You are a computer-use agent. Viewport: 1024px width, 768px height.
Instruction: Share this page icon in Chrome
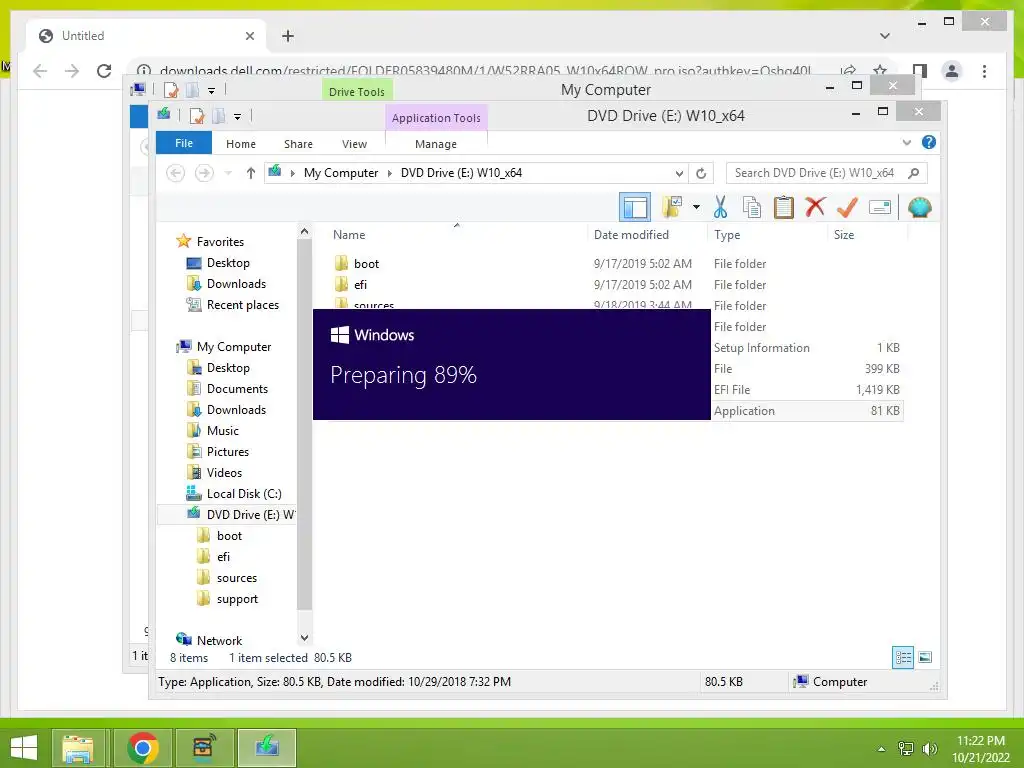tap(848, 71)
